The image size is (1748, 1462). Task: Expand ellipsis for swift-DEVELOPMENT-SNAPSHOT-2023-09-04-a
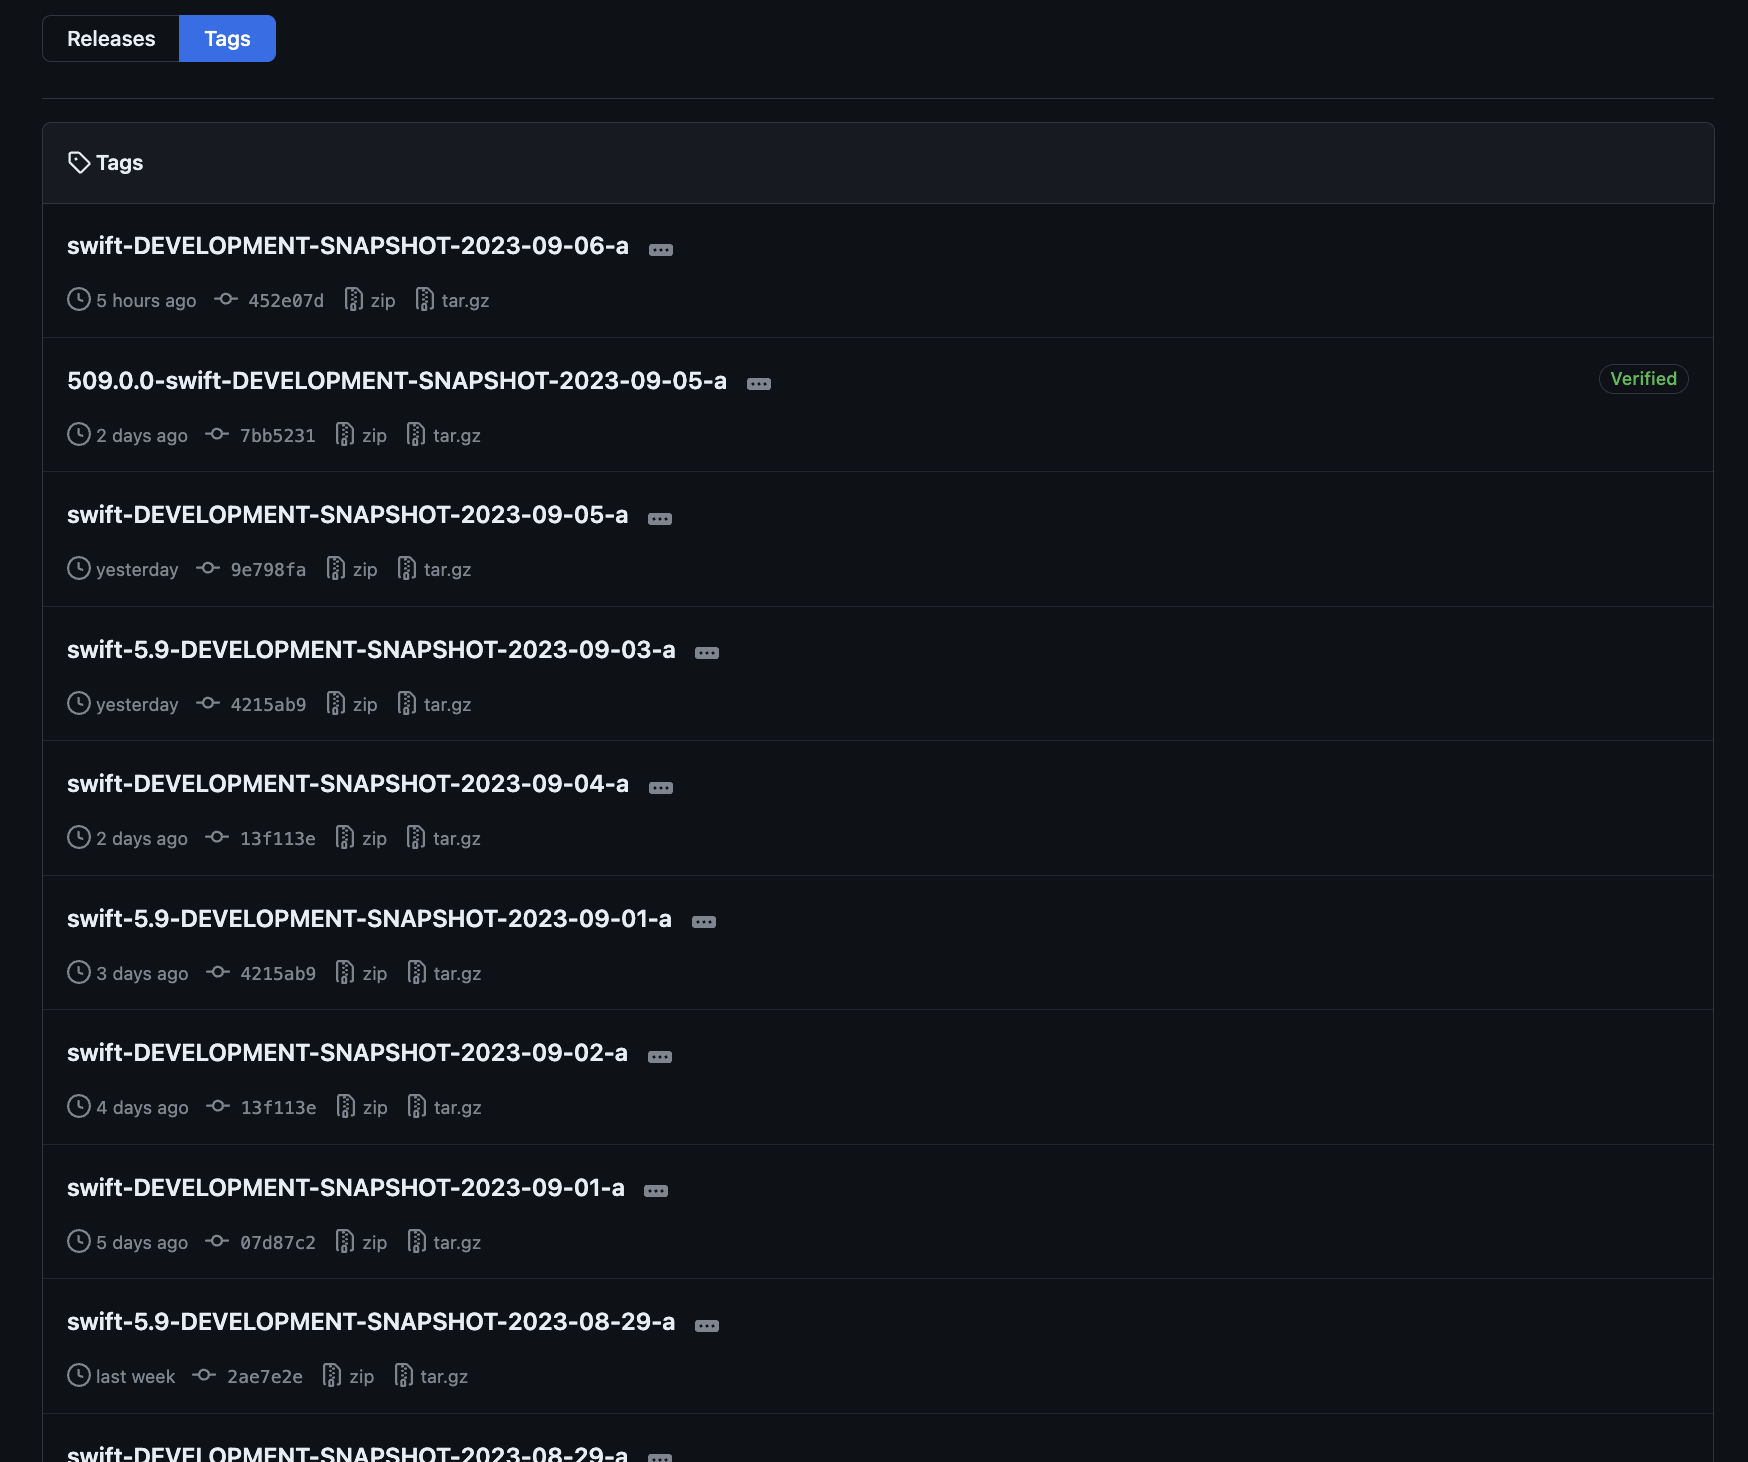click(x=661, y=787)
